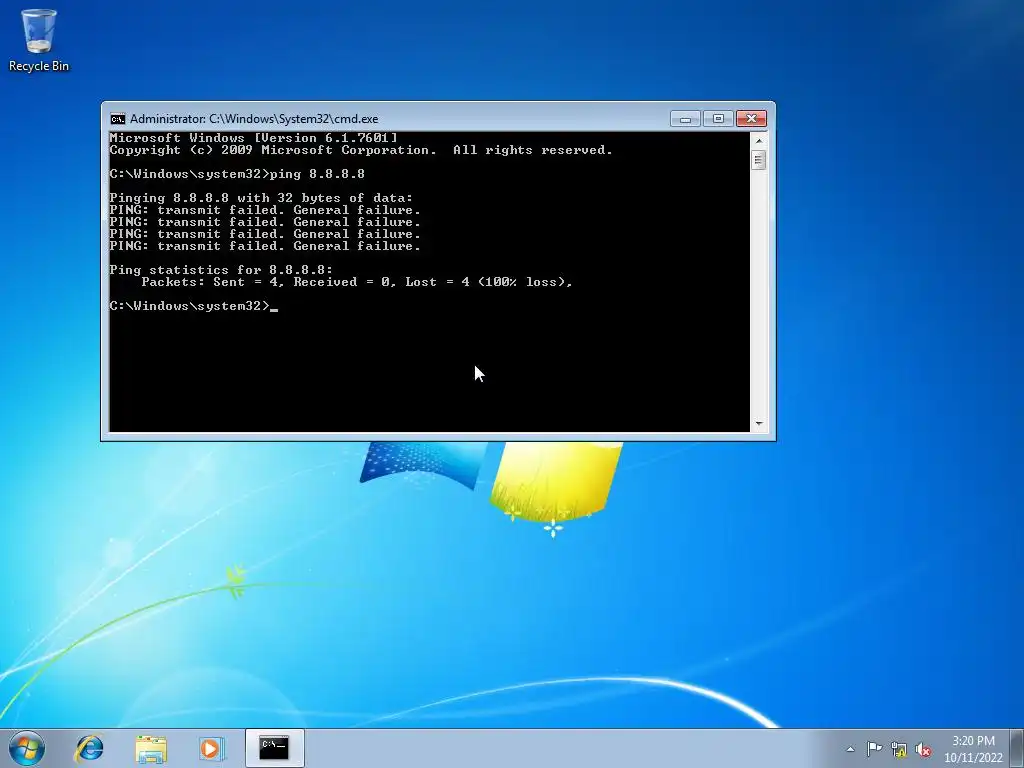Click the network status tray icon
This screenshot has height=768, width=1024.
(899, 750)
